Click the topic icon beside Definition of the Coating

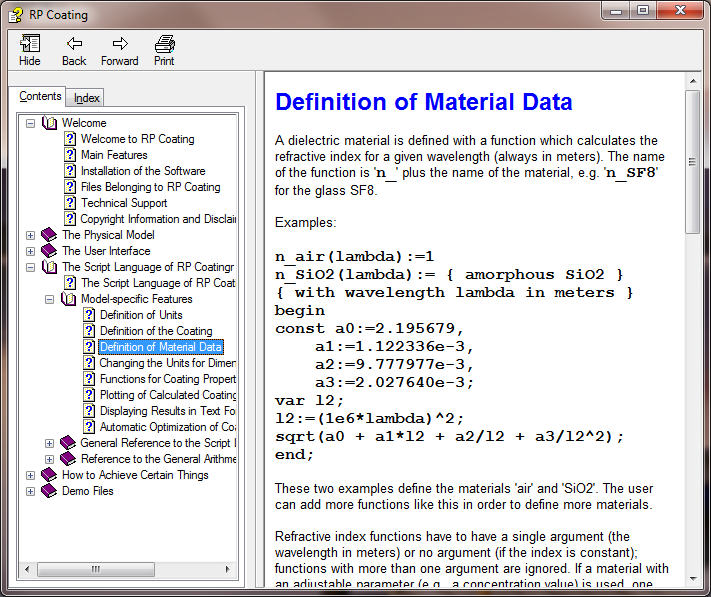pyautogui.click(x=89, y=331)
